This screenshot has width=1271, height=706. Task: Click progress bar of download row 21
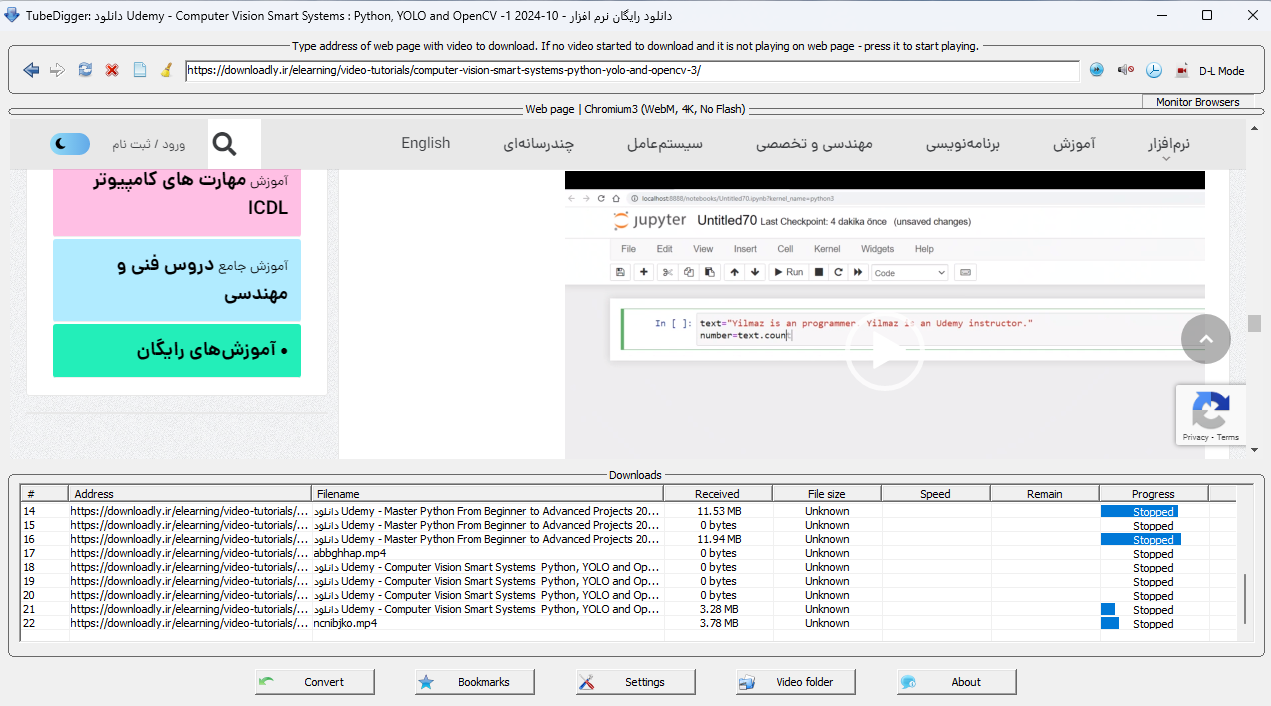[x=1108, y=609]
